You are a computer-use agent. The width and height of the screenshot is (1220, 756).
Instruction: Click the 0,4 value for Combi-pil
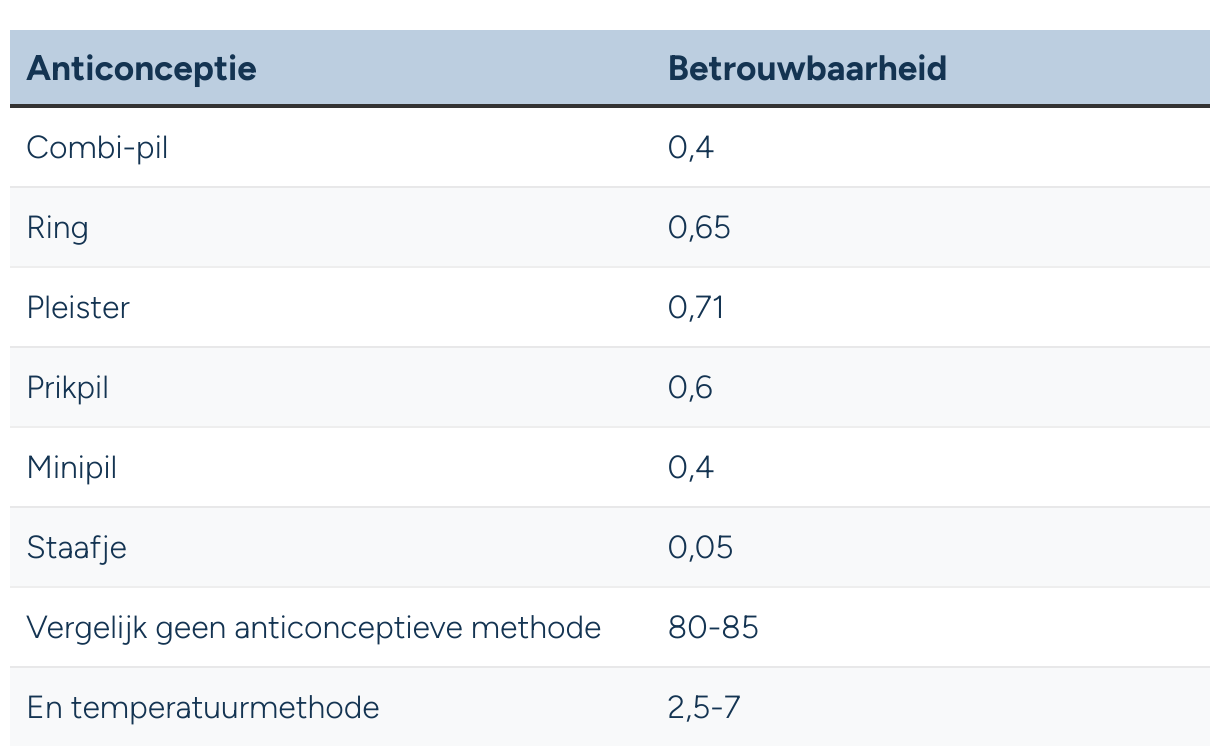point(691,148)
